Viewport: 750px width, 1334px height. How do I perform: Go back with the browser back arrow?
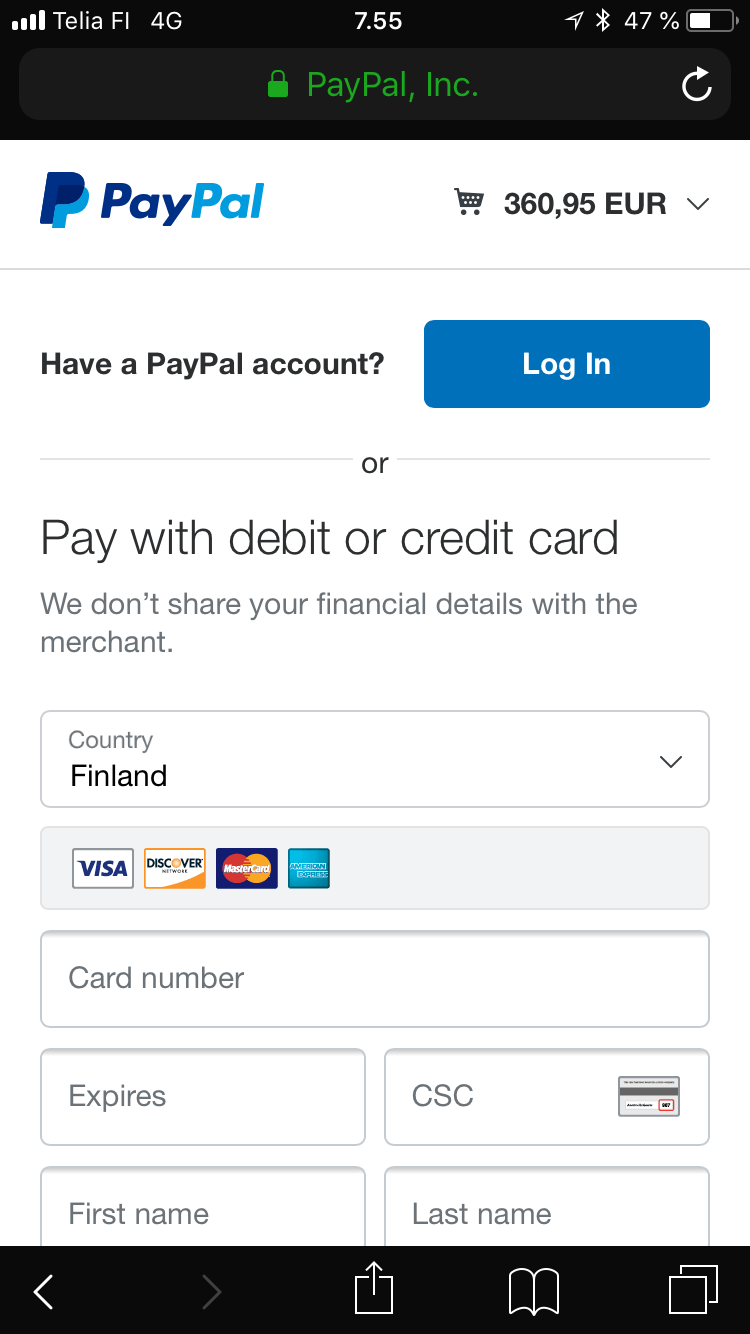click(x=44, y=1291)
